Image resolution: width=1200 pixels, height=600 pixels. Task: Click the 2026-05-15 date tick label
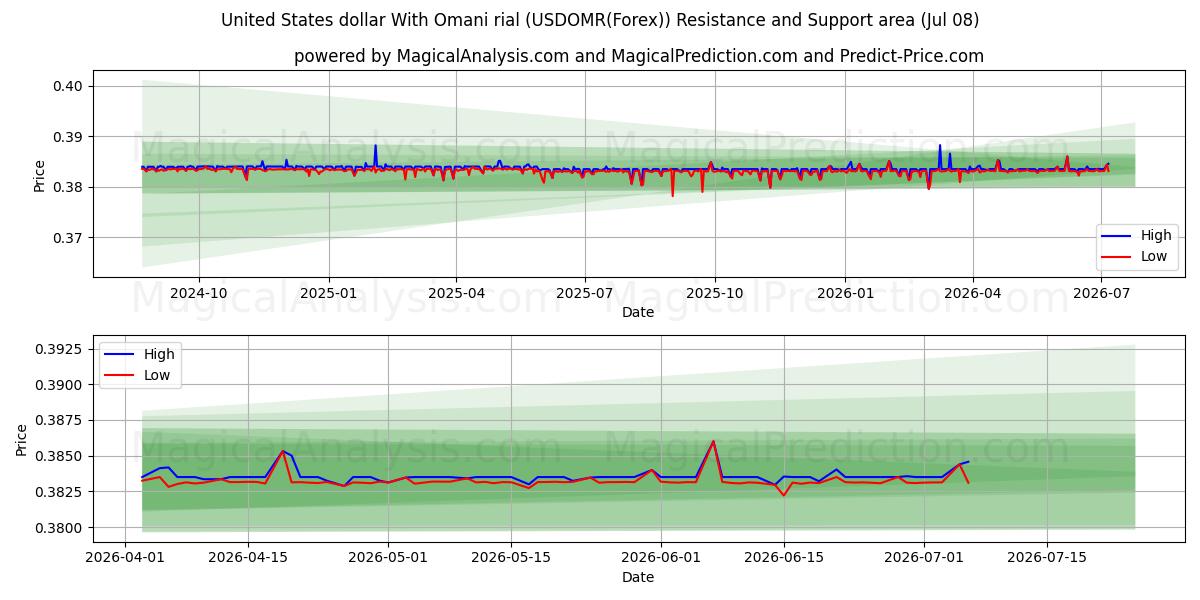coord(512,559)
